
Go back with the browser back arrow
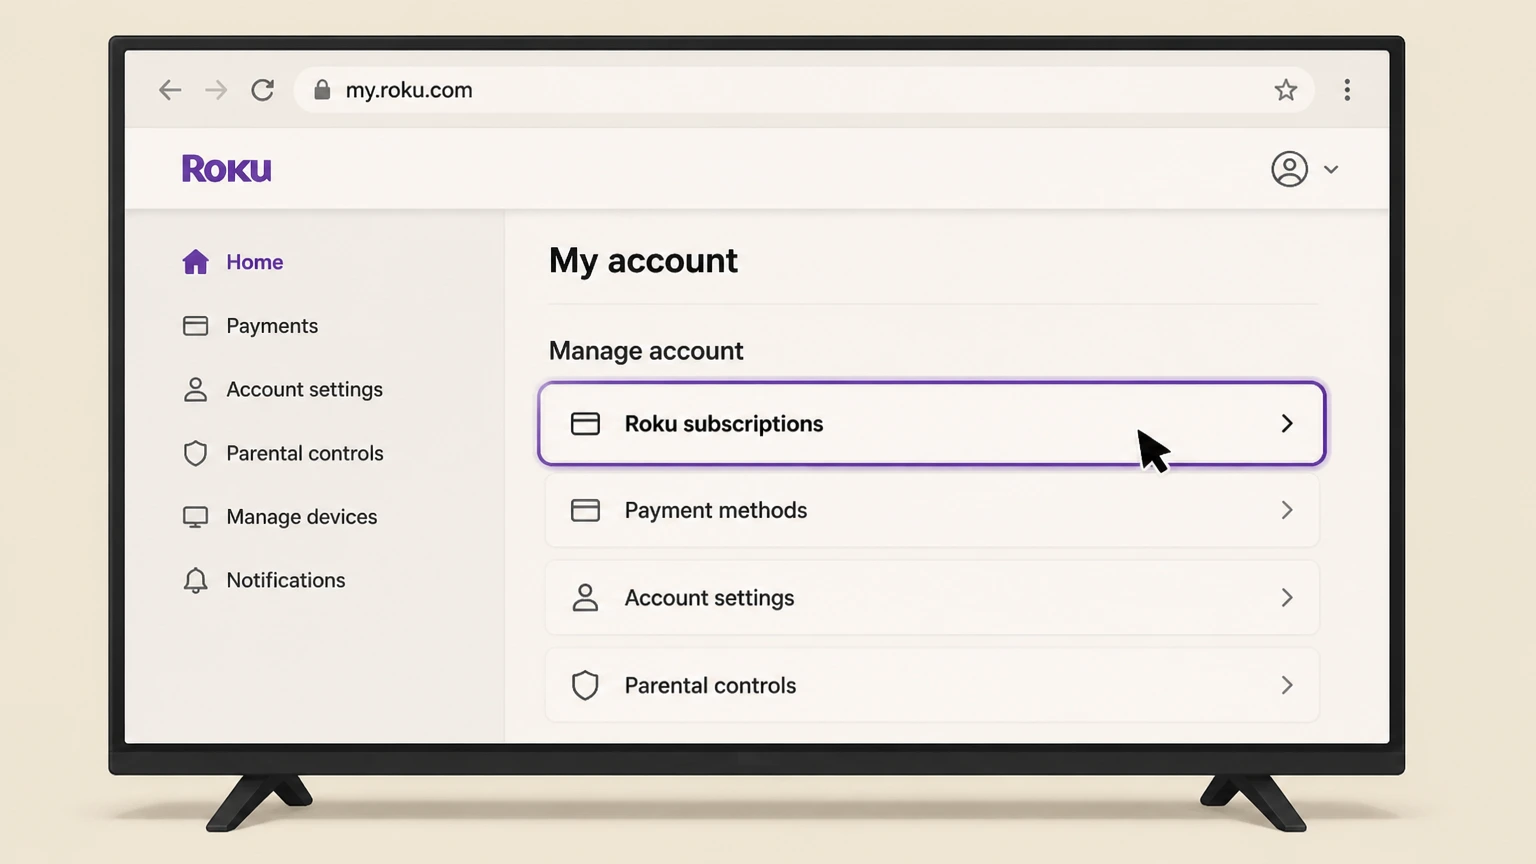tap(170, 90)
